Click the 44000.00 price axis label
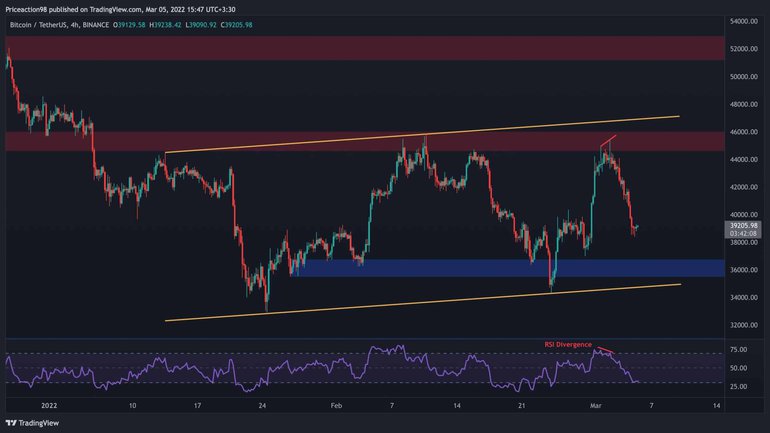This screenshot has width=770, height=433. point(743,160)
